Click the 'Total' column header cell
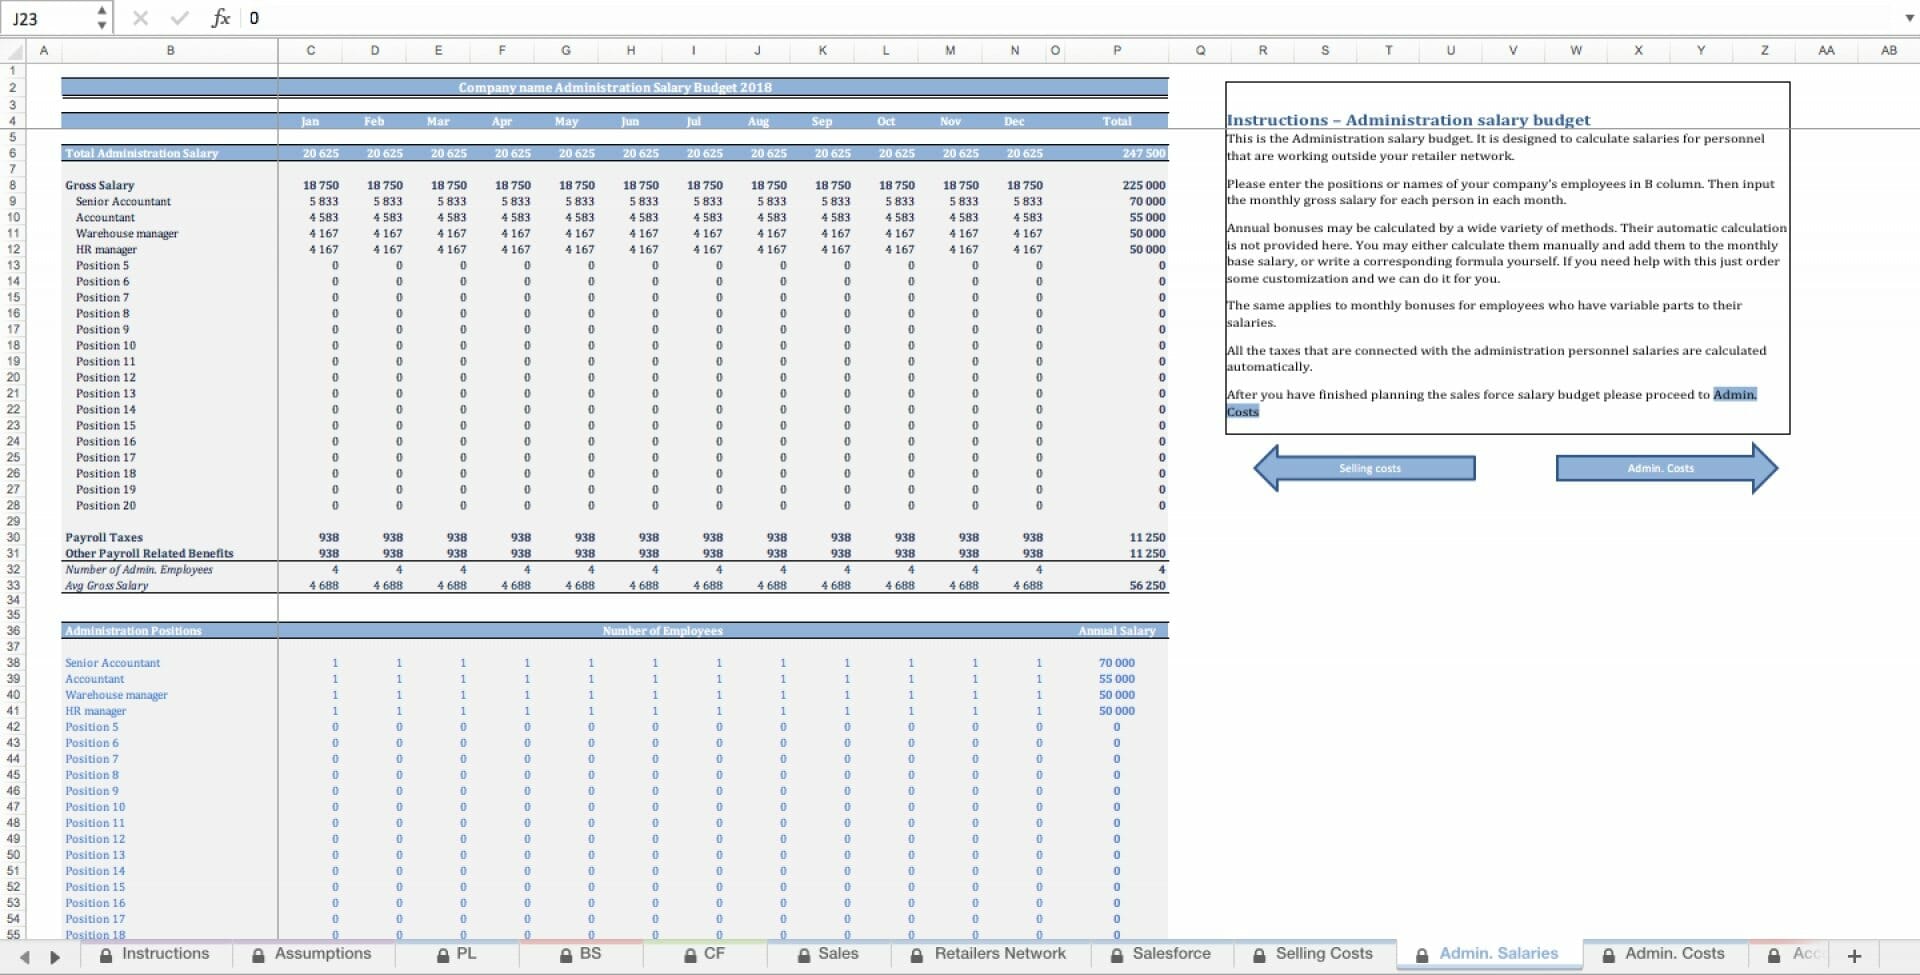 pos(1117,121)
